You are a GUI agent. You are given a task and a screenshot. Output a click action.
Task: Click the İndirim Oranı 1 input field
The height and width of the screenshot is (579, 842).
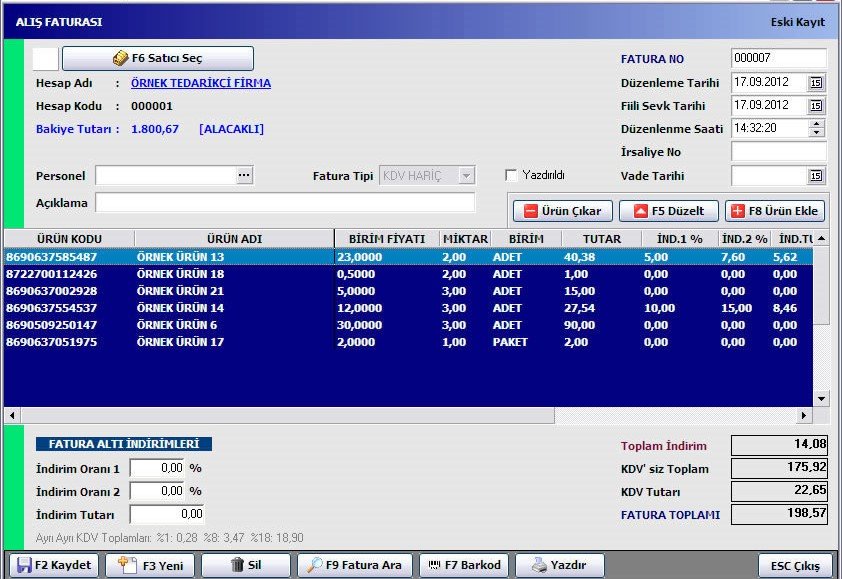[x=157, y=468]
